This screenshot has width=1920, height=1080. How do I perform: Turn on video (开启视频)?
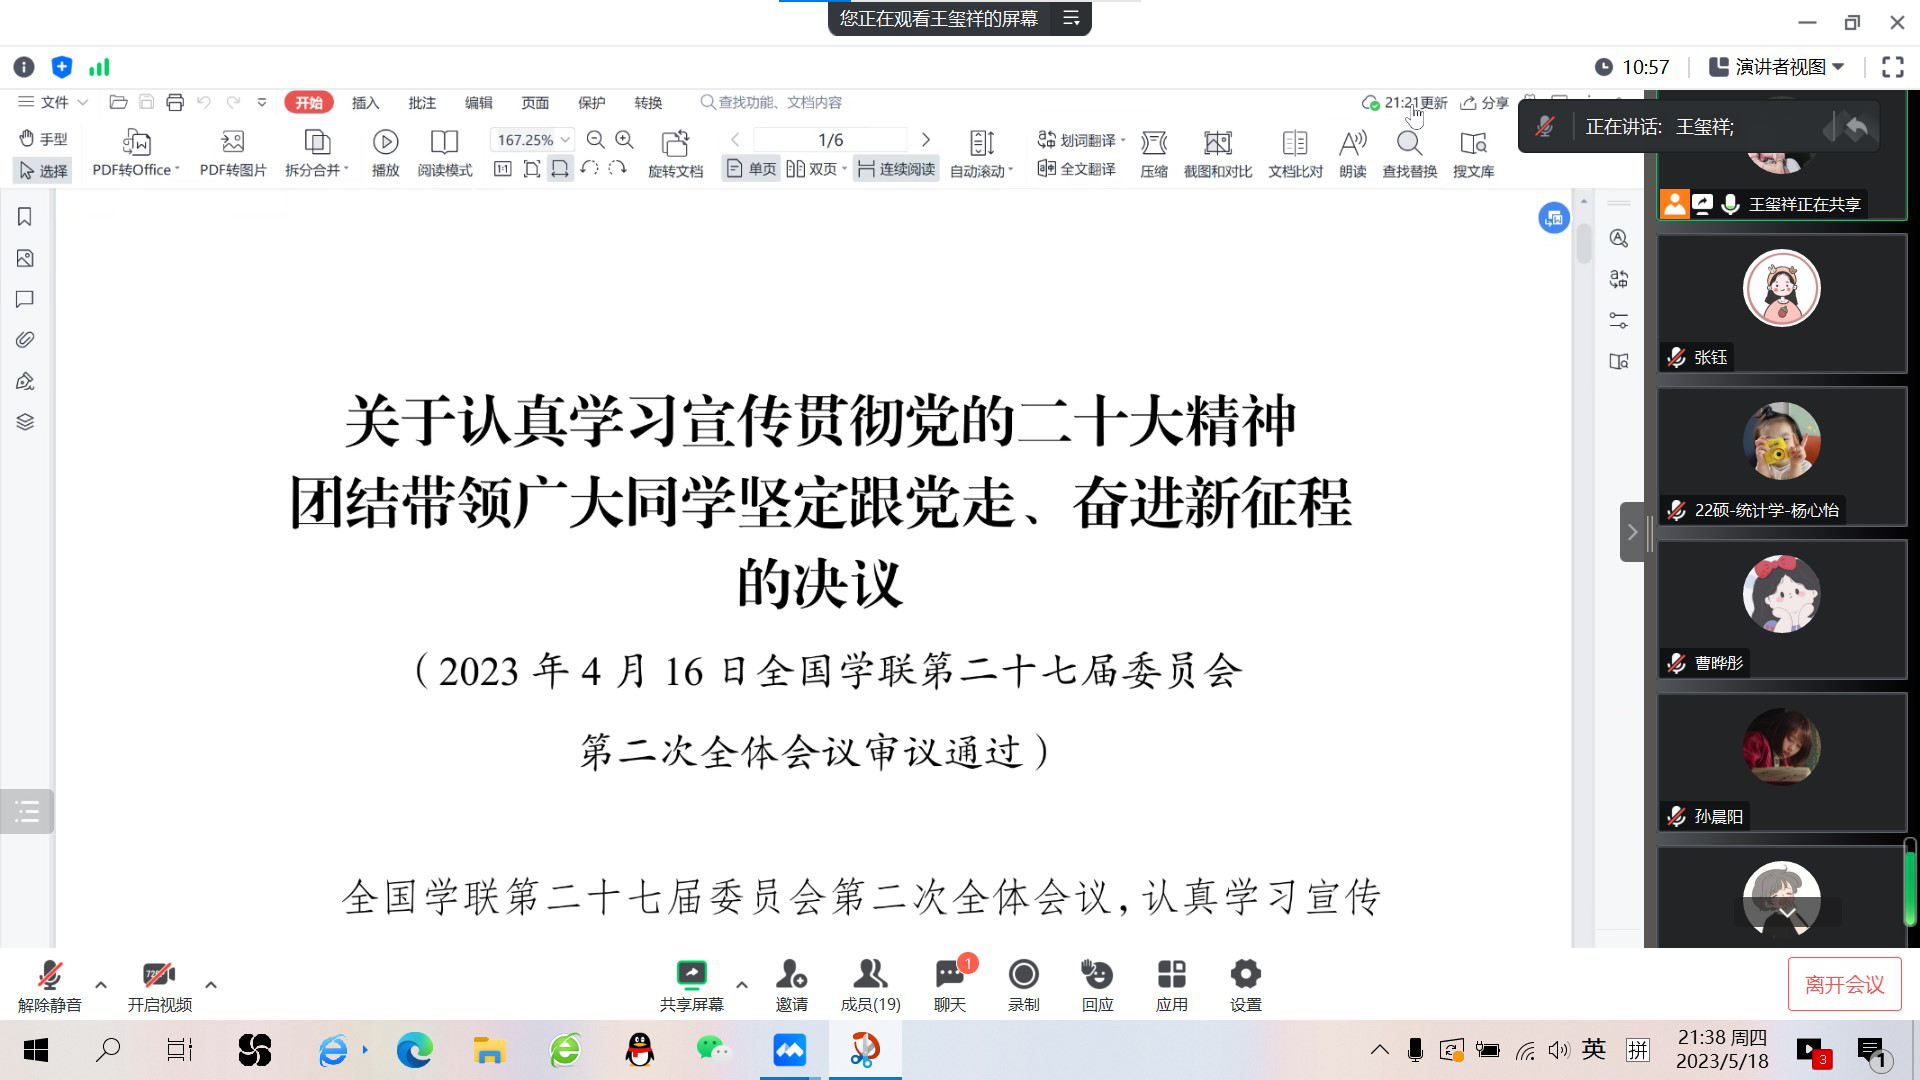tap(159, 975)
